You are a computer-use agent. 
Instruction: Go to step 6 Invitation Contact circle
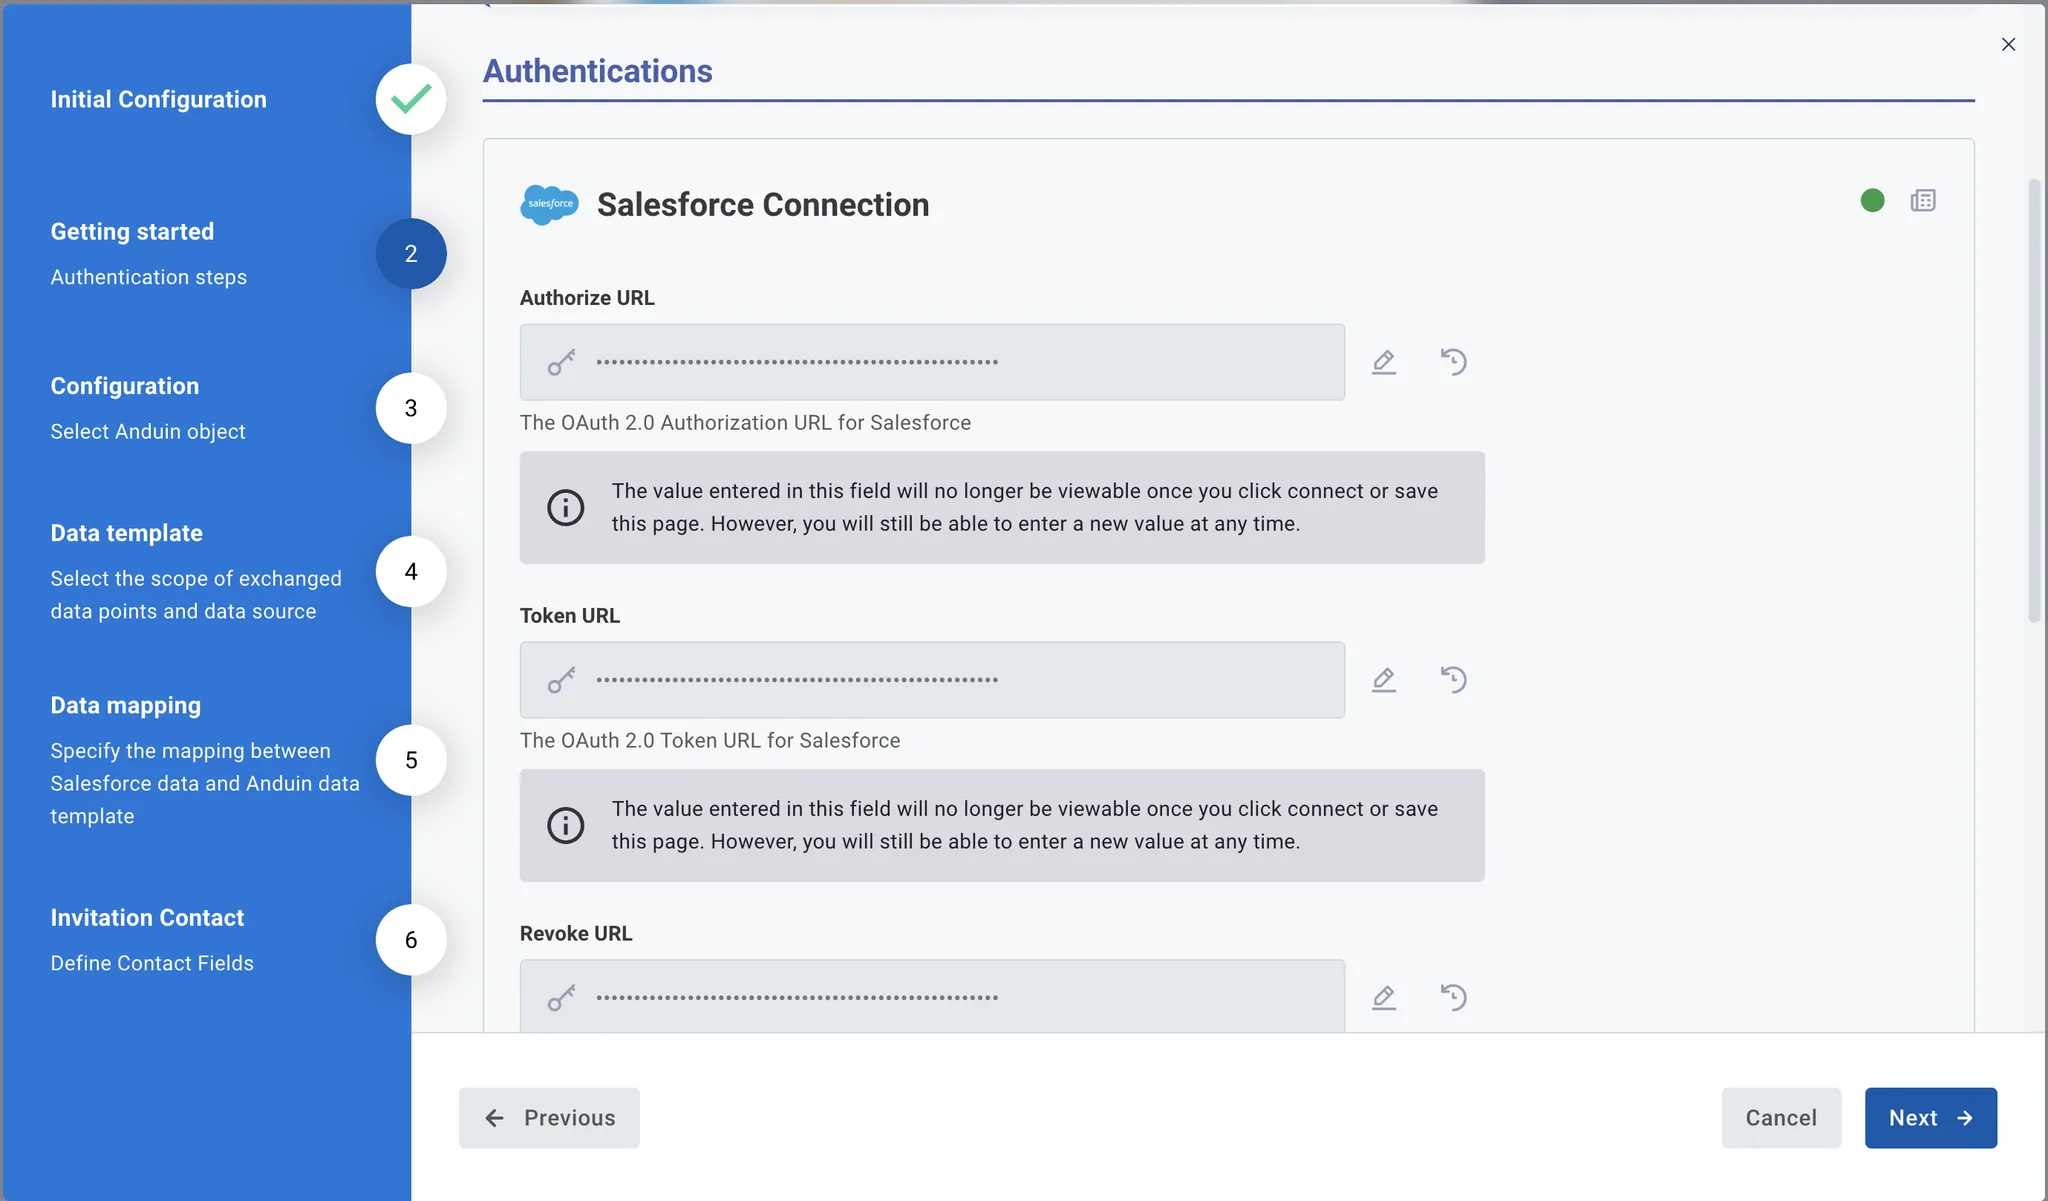[x=411, y=940]
